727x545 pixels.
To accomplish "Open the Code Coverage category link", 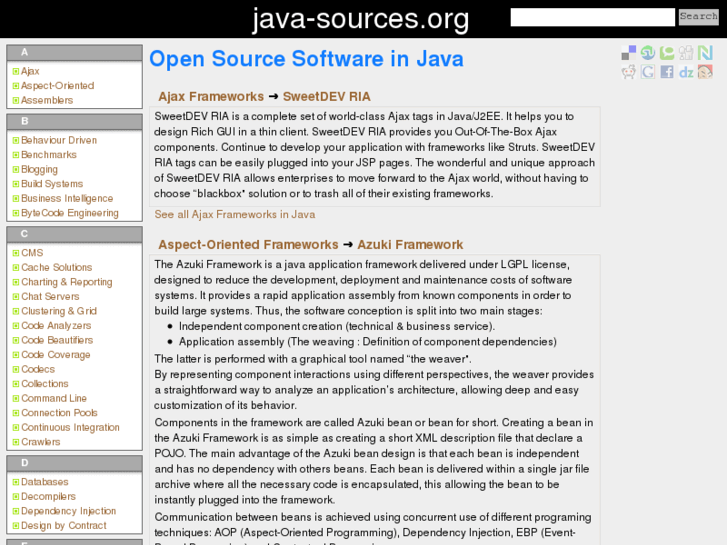I will (56, 354).
